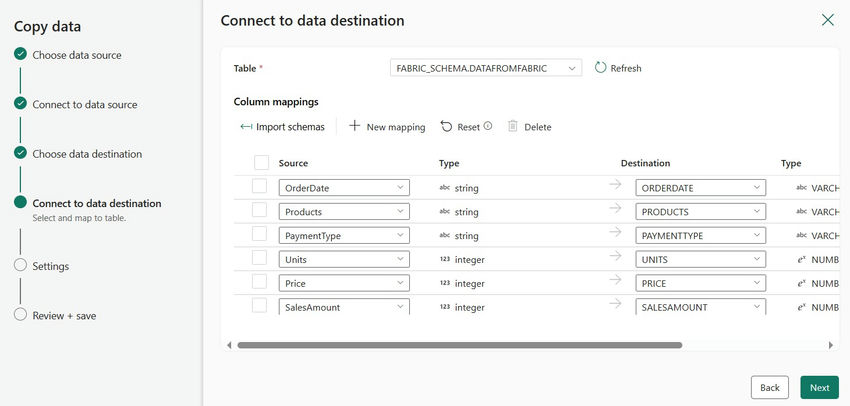Close the Connect to data destination dialog
Image resolution: width=850 pixels, height=406 pixels.
point(827,20)
